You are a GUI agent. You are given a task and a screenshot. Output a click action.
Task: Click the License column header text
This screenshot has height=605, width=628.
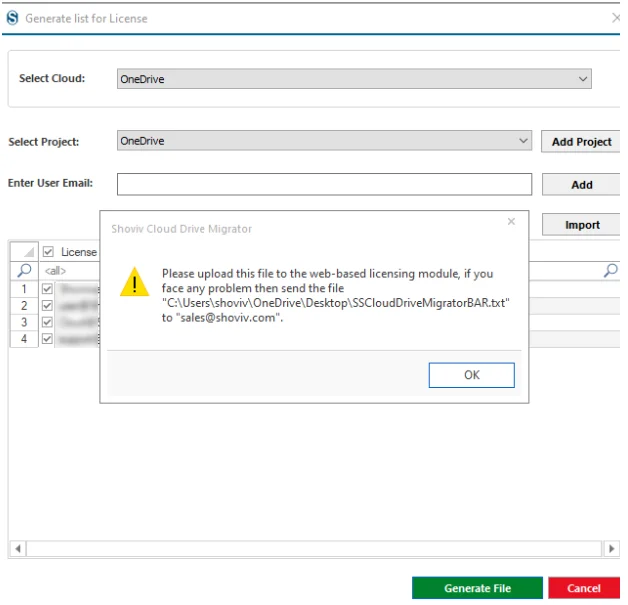tap(79, 252)
